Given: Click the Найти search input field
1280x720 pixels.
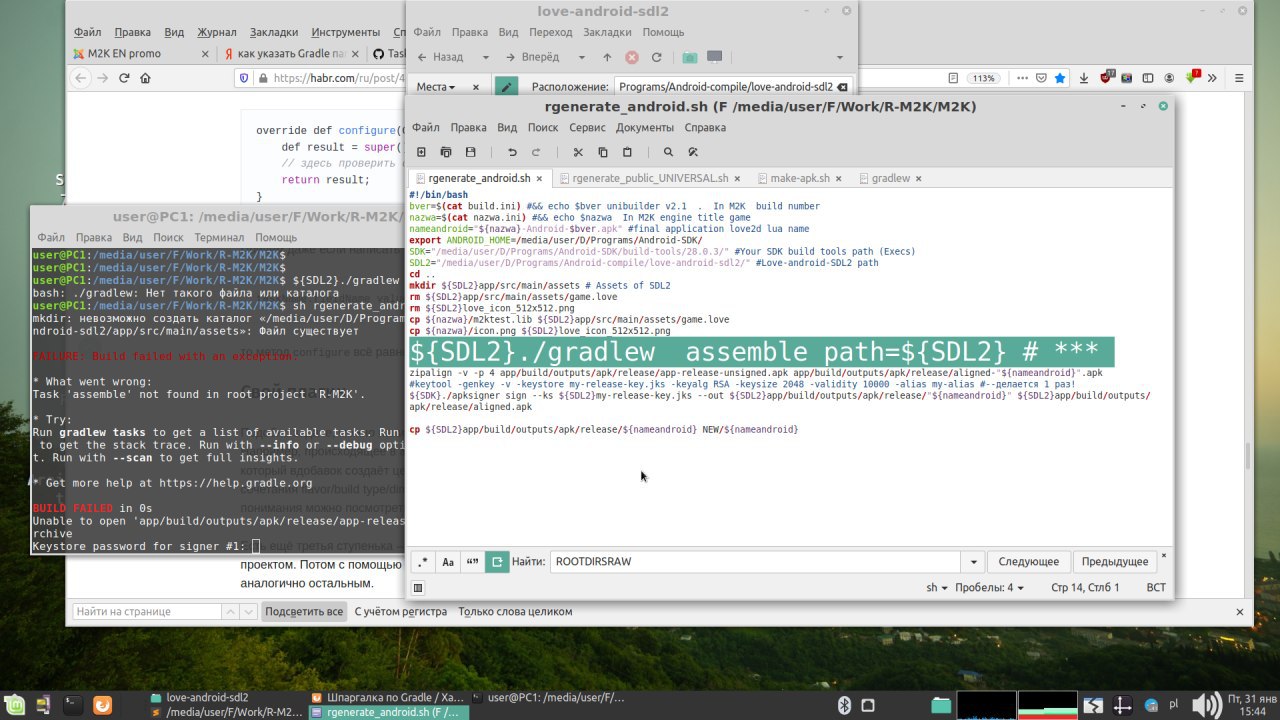Looking at the screenshot, I should tap(756, 562).
